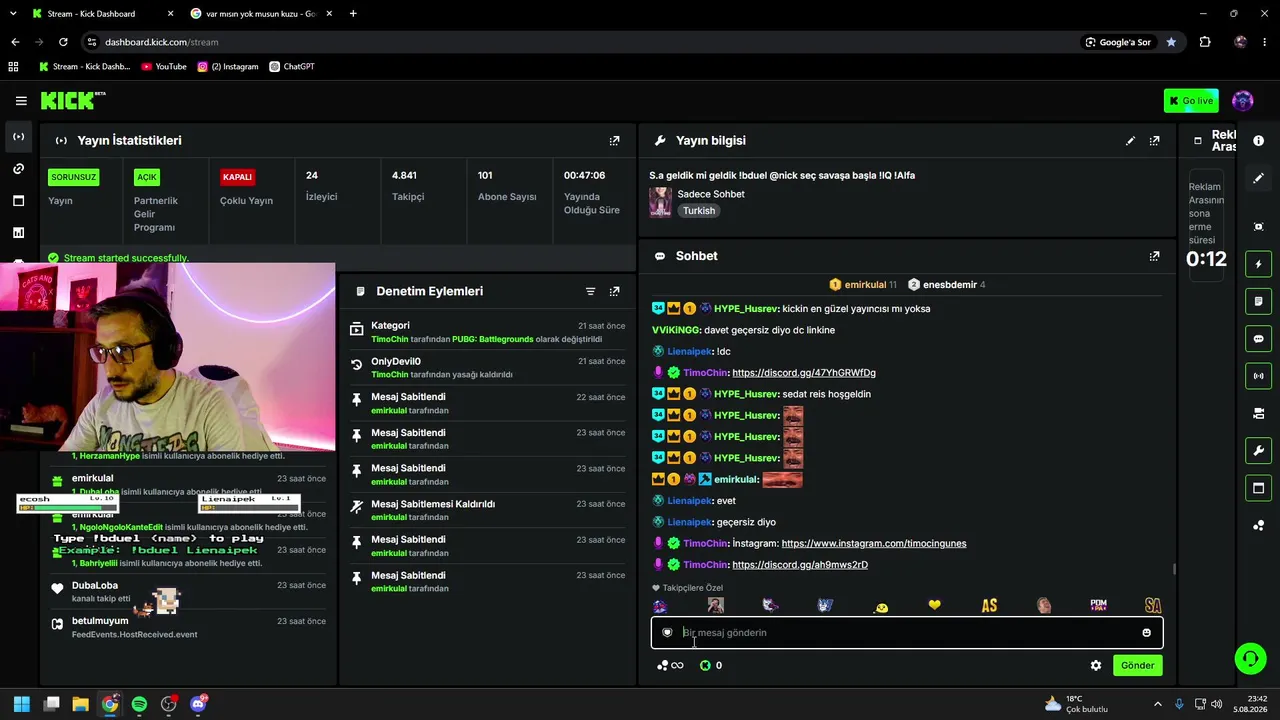1280x720 pixels.
Task: Click the Kick logo in the header
Action: pos(73,100)
